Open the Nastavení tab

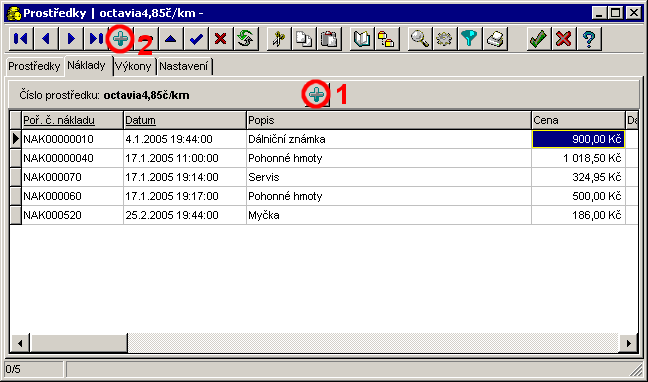(184, 66)
